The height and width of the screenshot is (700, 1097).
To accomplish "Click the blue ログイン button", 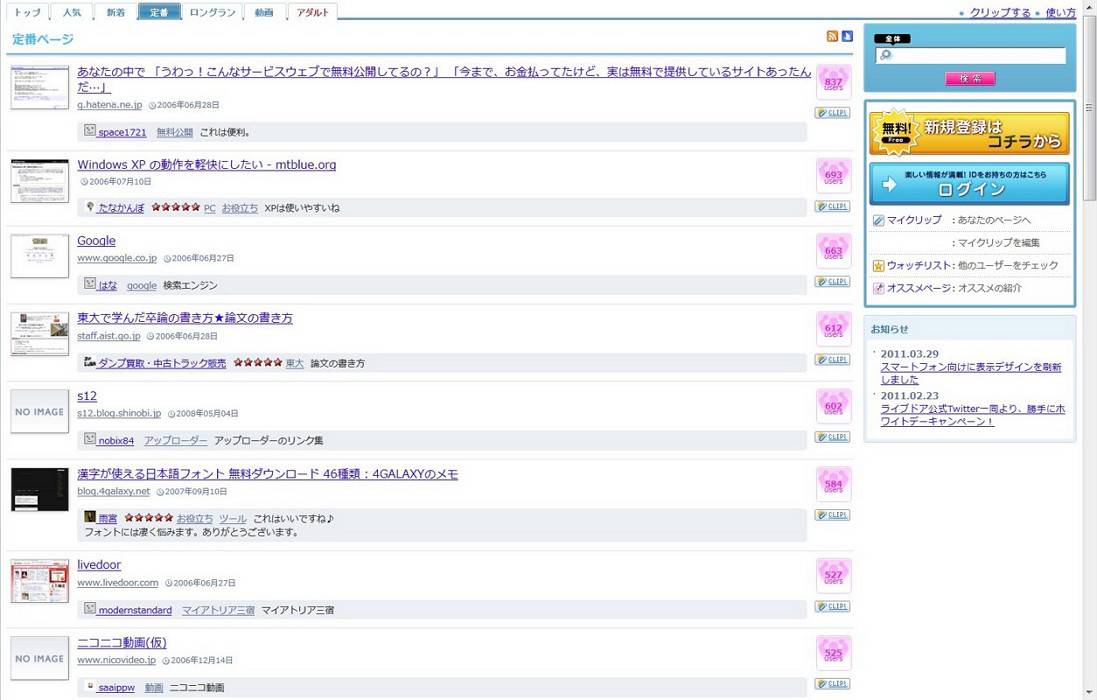I will point(969,183).
